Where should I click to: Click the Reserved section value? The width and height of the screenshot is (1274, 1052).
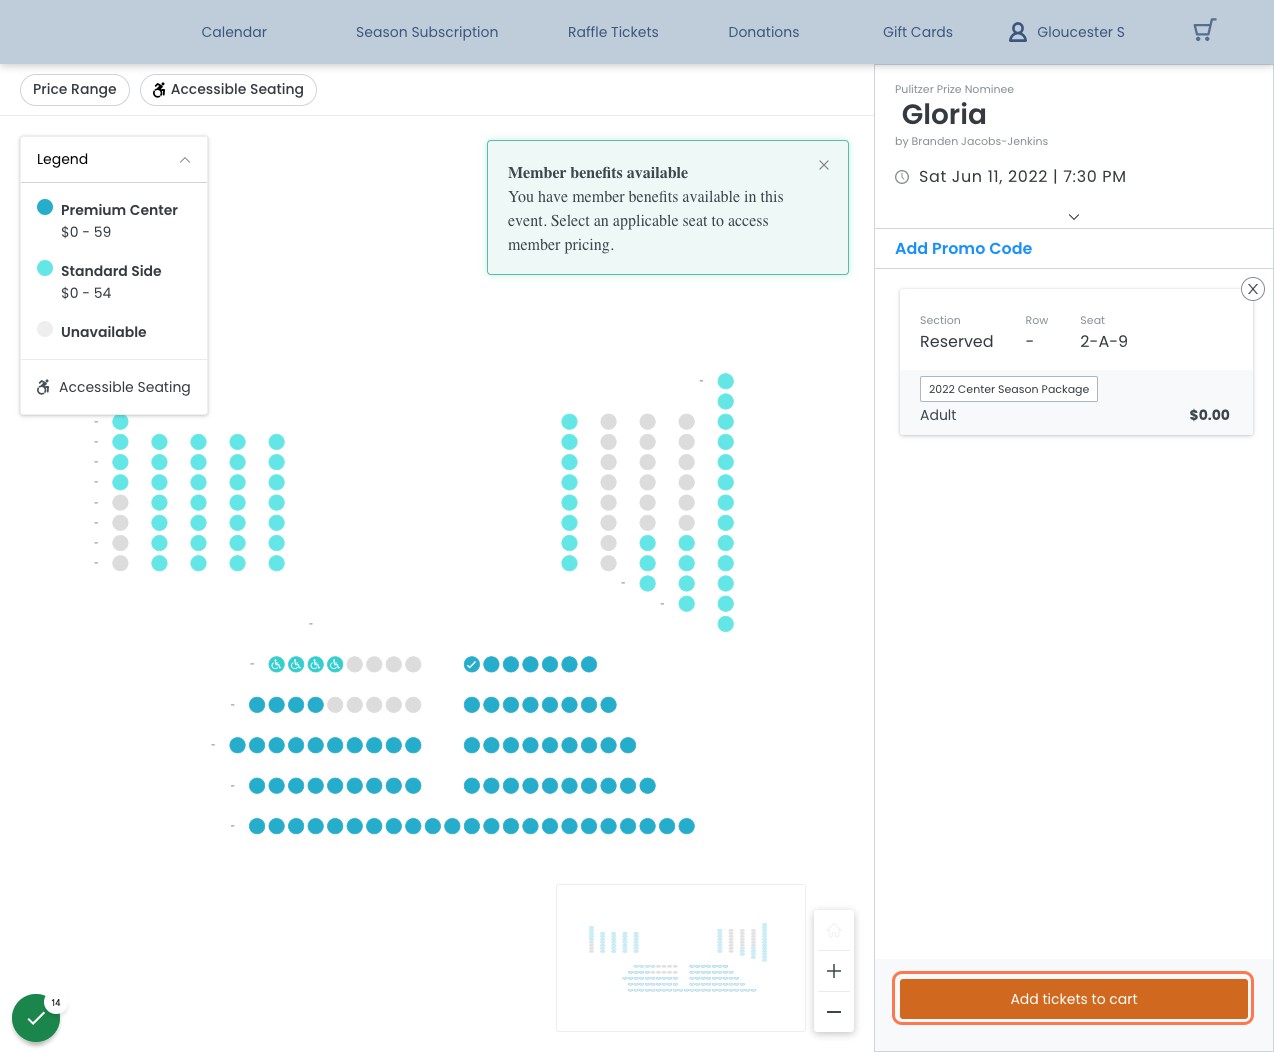click(x=957, y=342)
